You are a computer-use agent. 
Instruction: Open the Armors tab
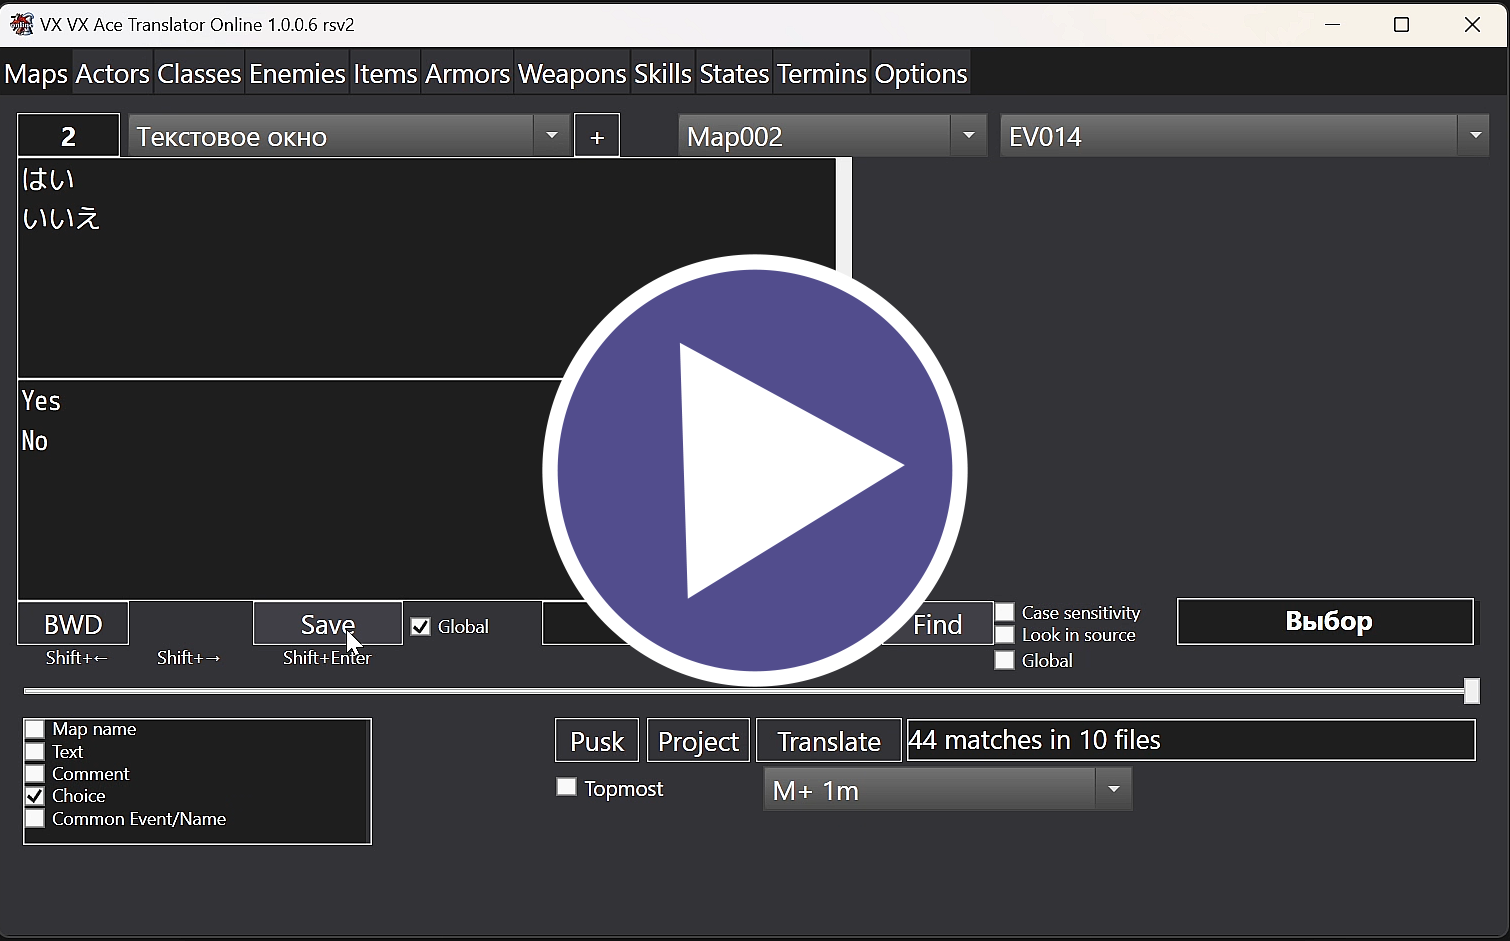click(x=467, y=74)
